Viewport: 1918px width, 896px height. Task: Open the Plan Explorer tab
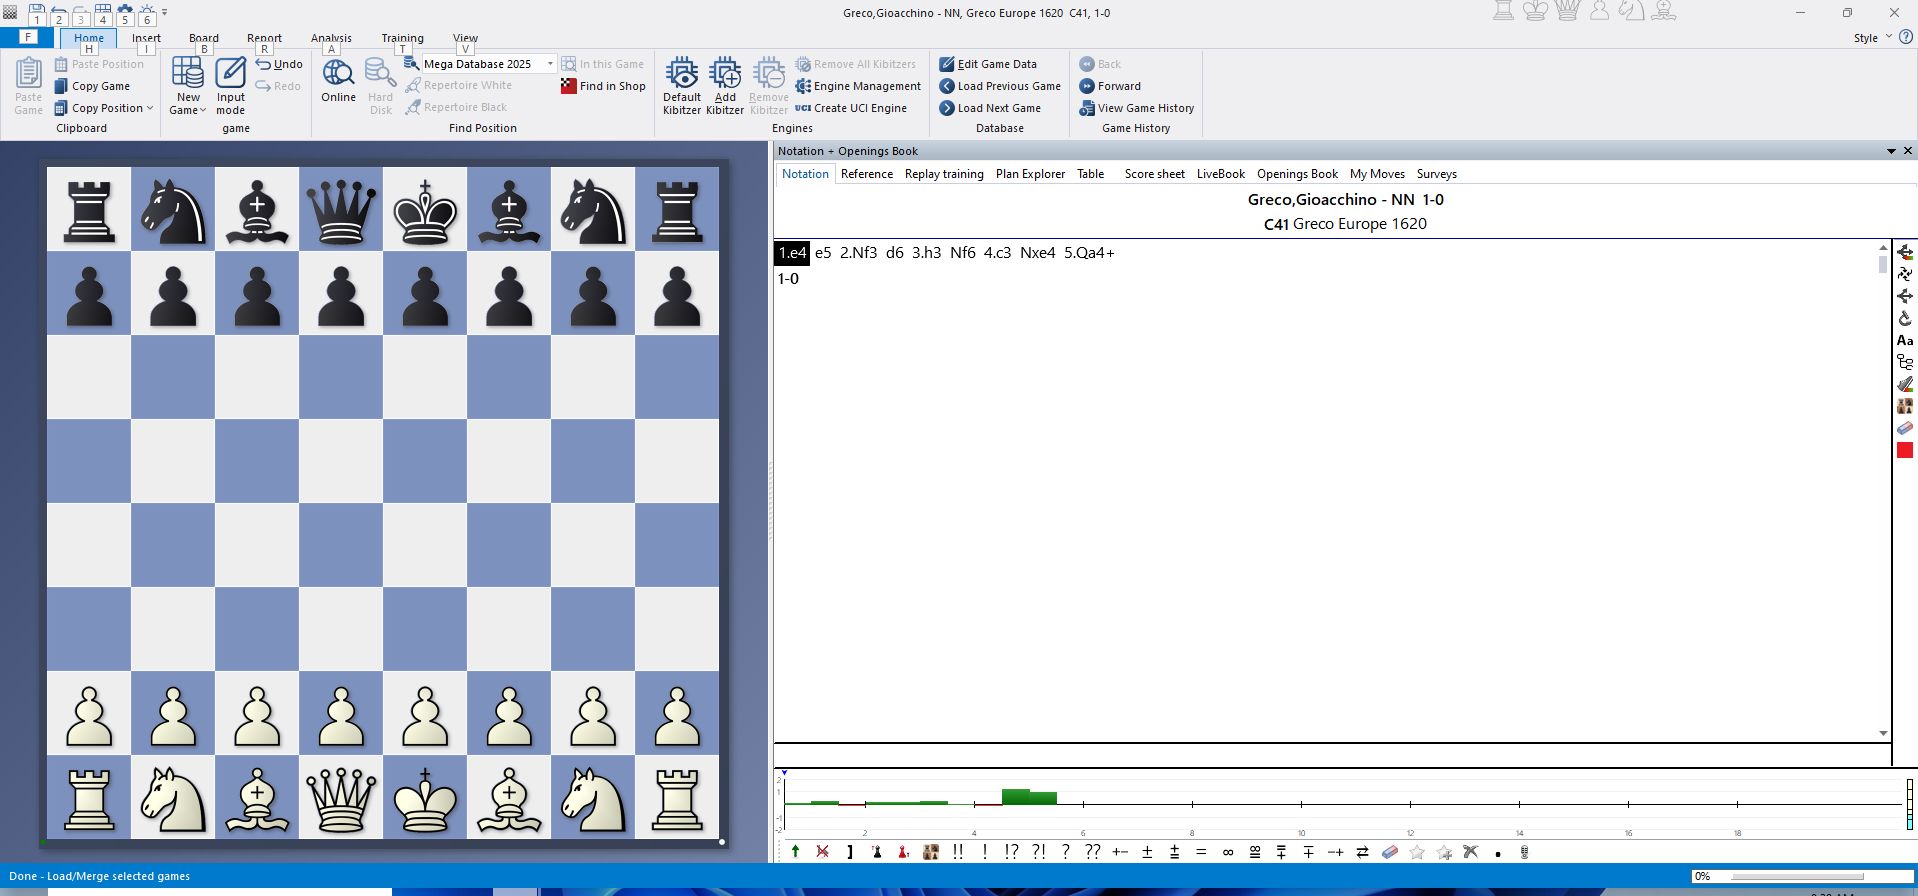point(1030,174)
